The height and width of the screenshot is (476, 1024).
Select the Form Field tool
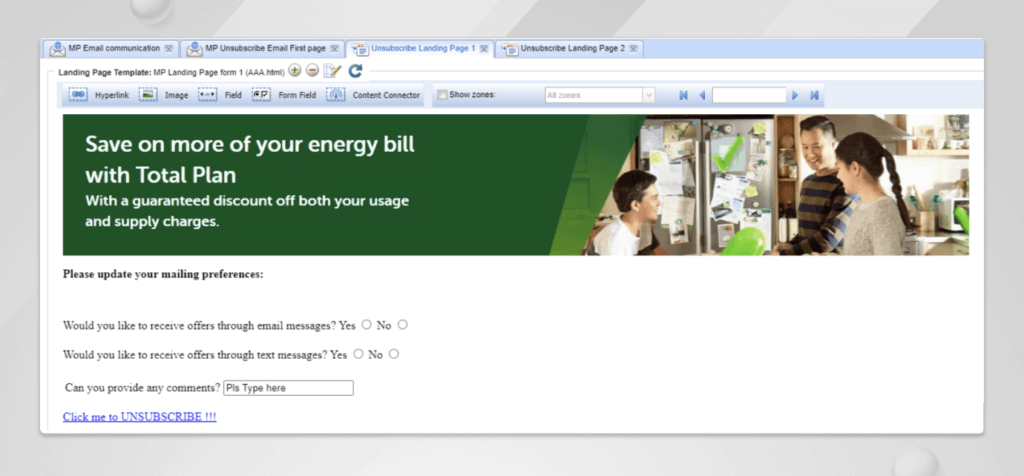284,95
